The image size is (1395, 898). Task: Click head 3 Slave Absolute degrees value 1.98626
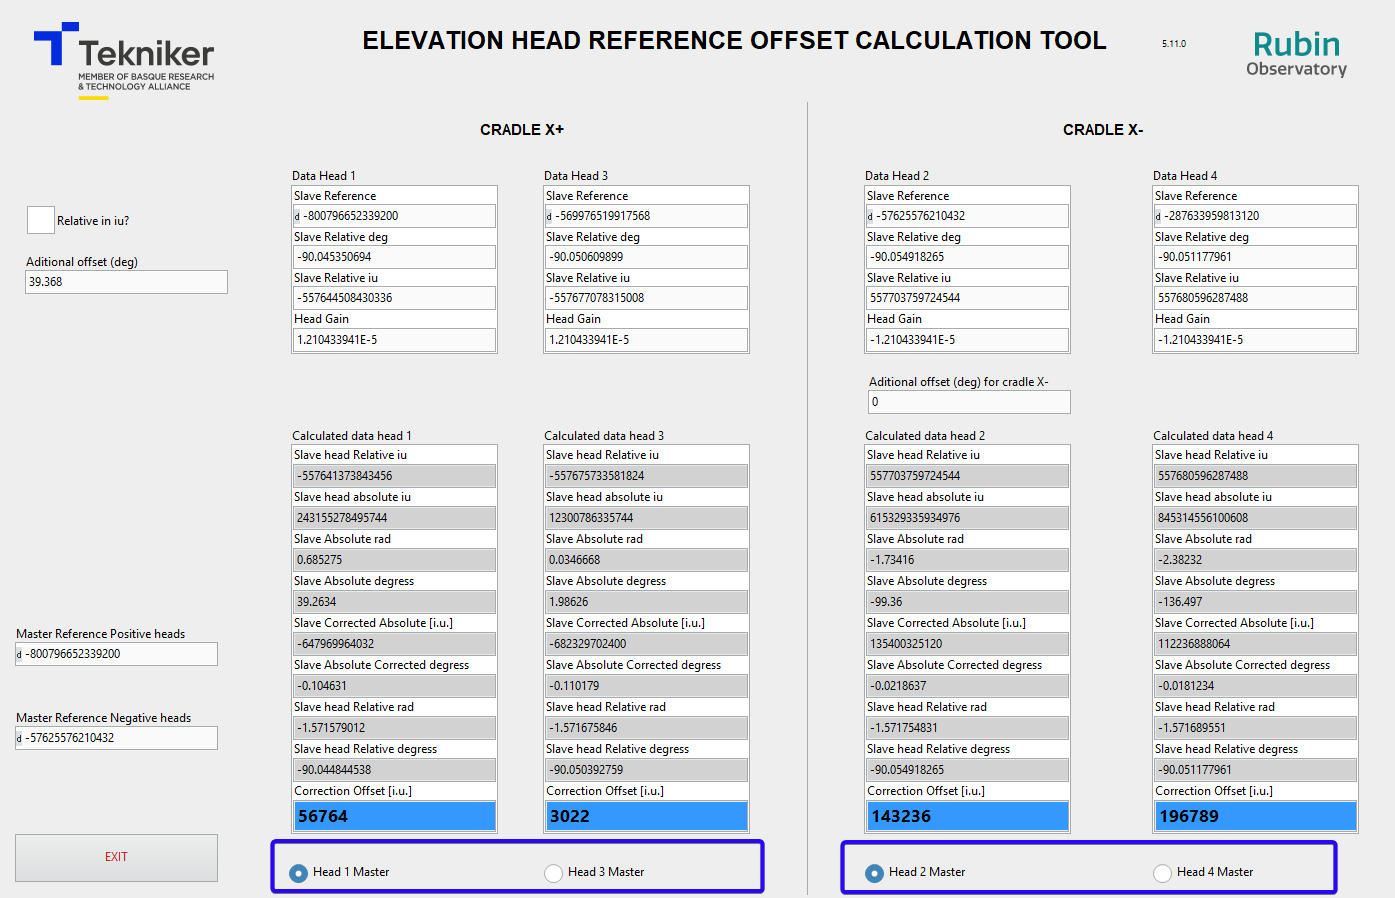[646, 602]
